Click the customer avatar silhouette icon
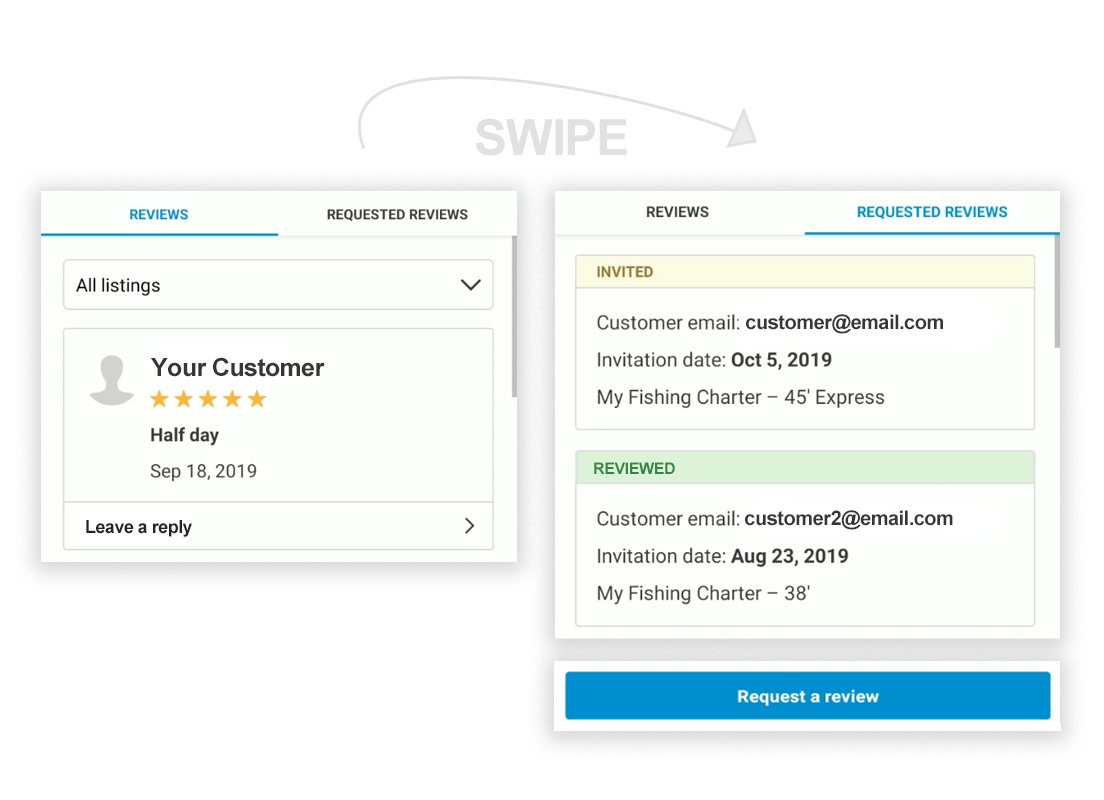This screenshot has height=800, width=1104. (x=112, y=381)
